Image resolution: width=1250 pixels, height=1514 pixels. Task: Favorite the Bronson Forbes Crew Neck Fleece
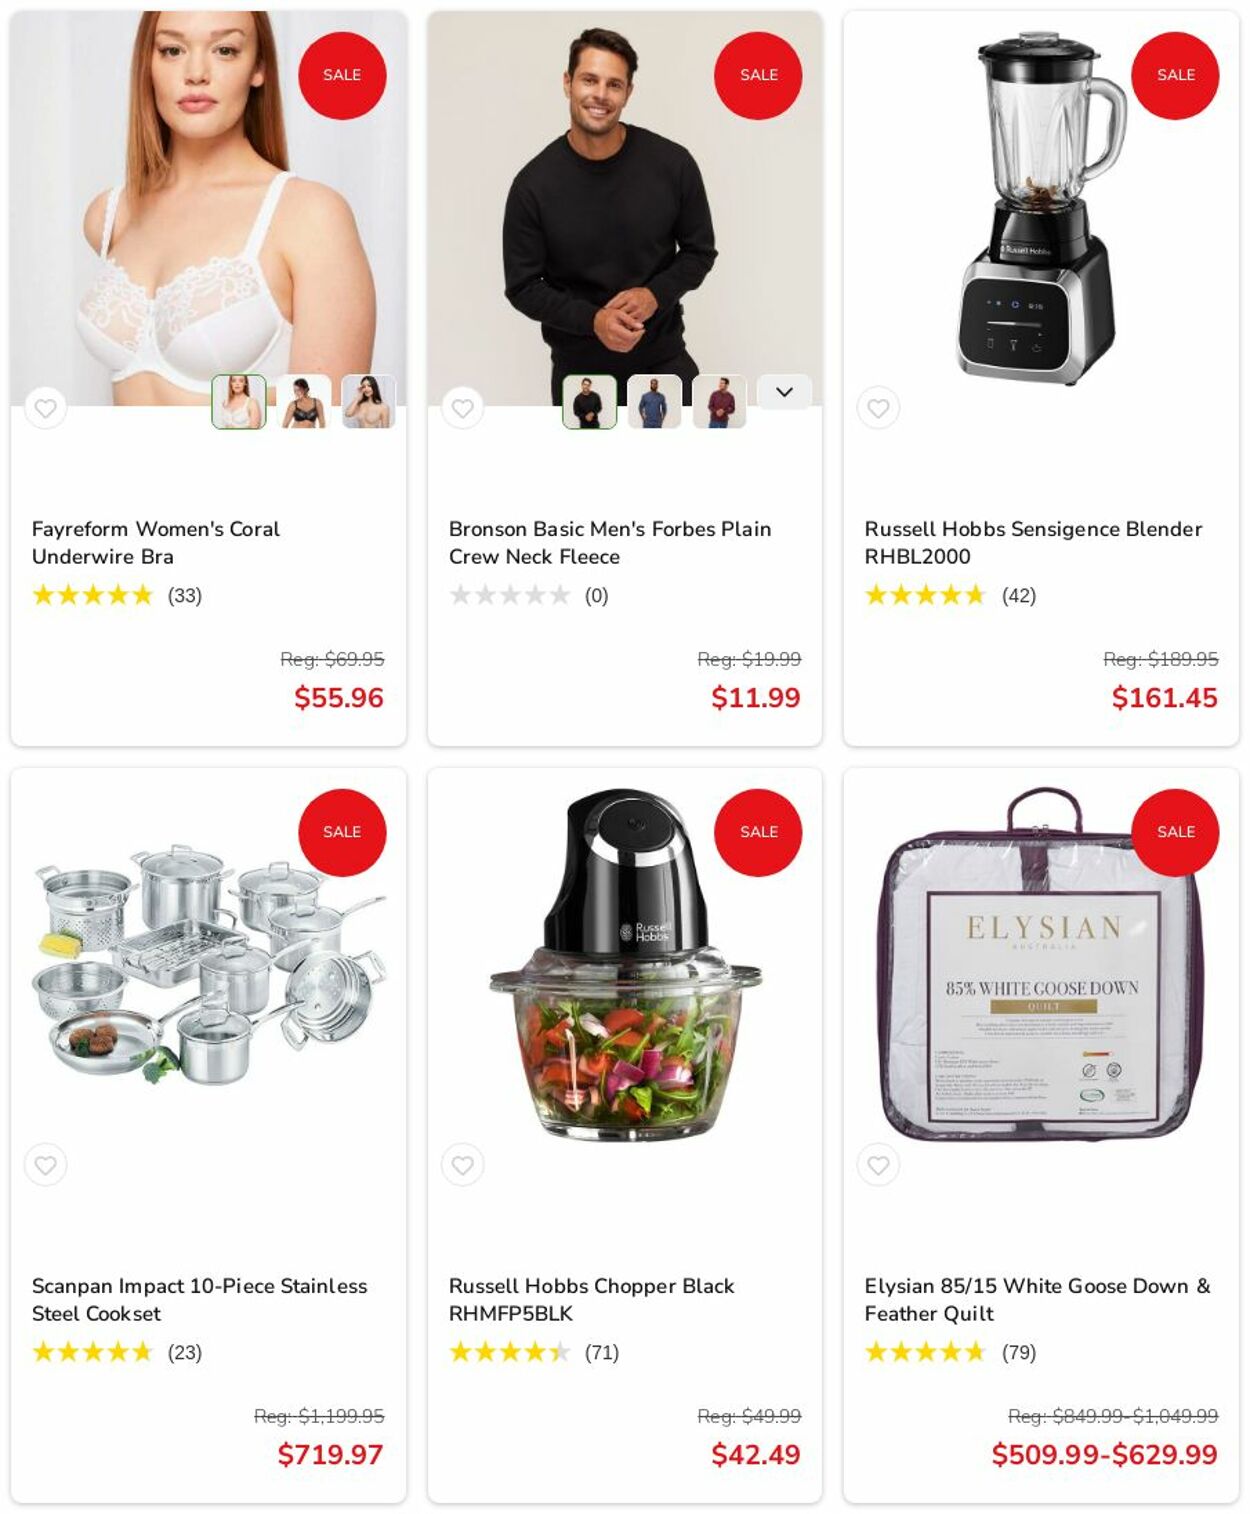pyautogui.click(x=462, y=408)
